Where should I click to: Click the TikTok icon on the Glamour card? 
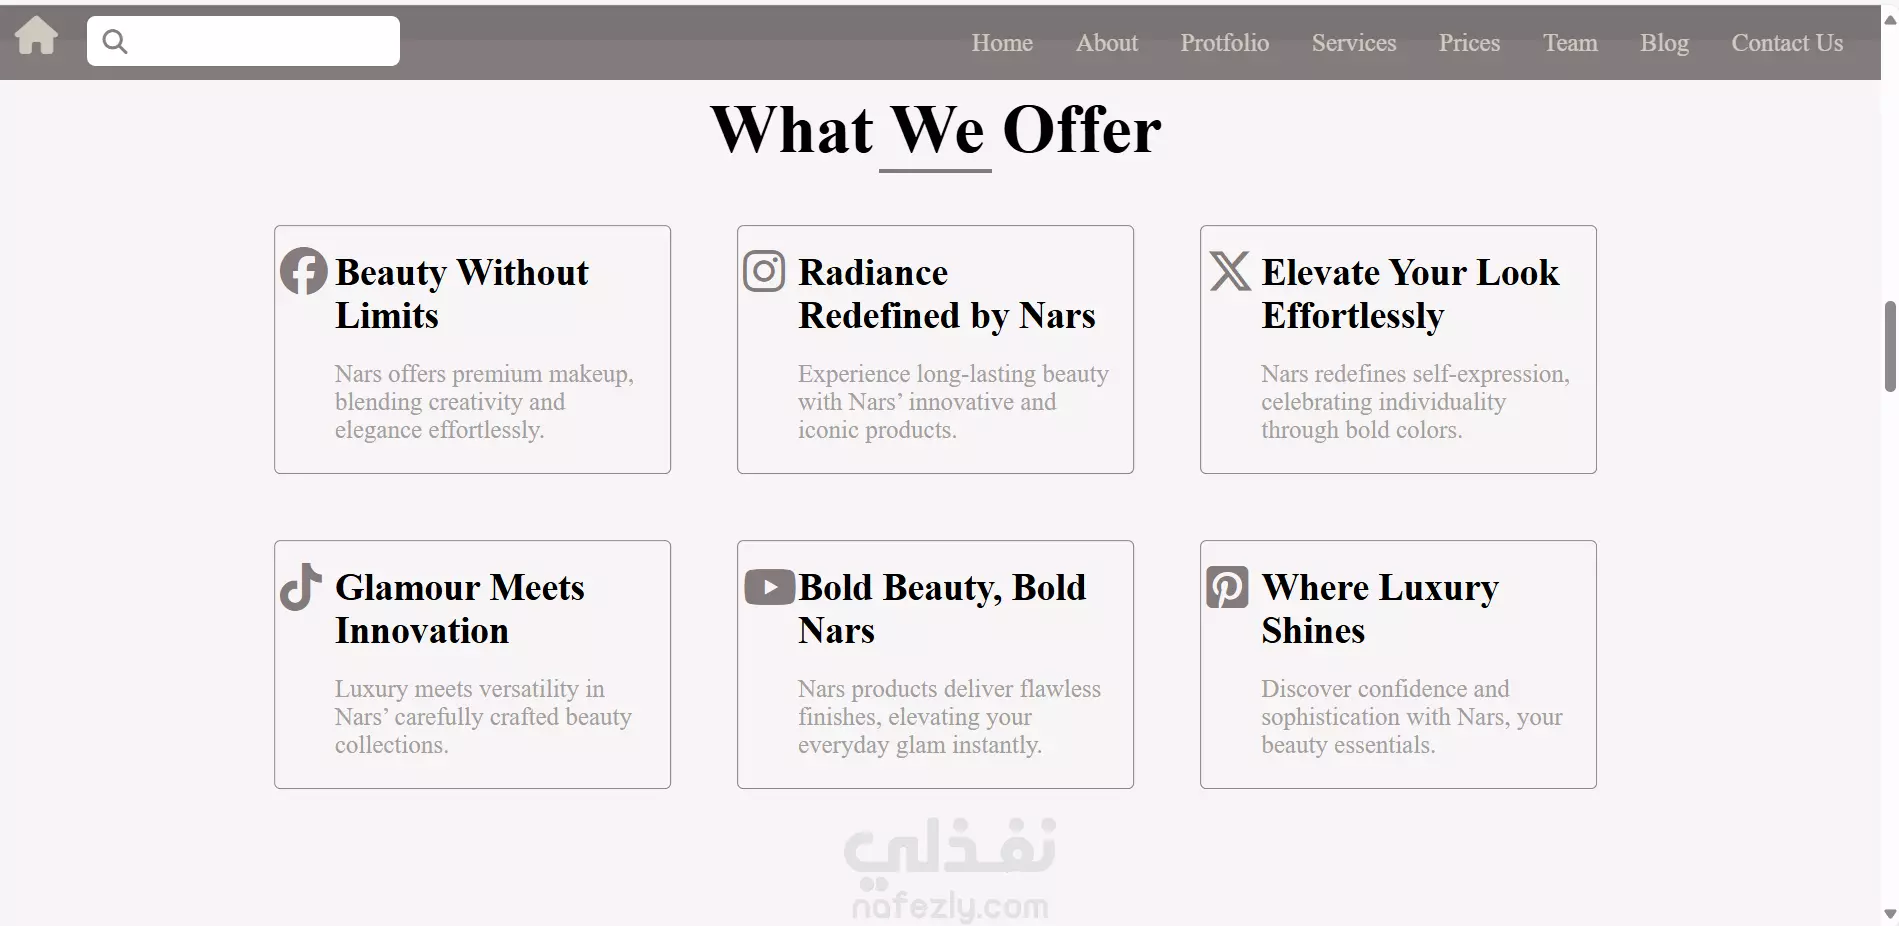click(x=300, y=587)
